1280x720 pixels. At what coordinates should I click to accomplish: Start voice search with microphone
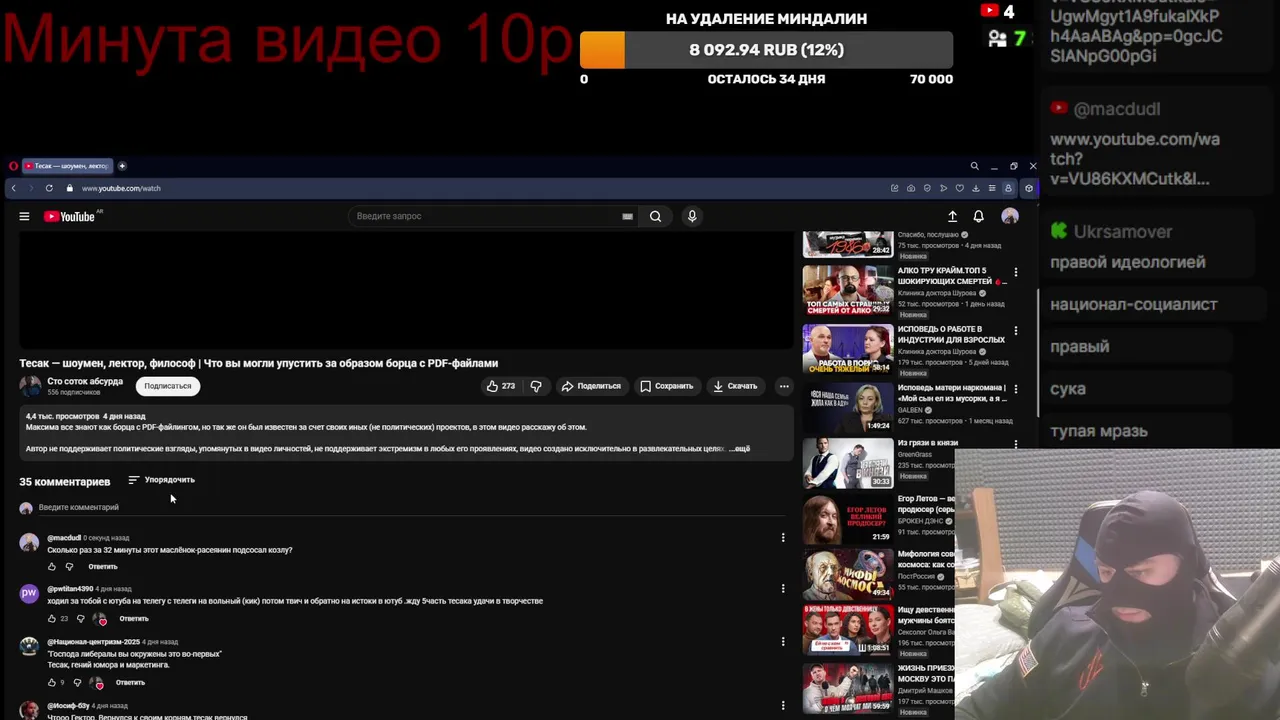[x=691, y=216]
